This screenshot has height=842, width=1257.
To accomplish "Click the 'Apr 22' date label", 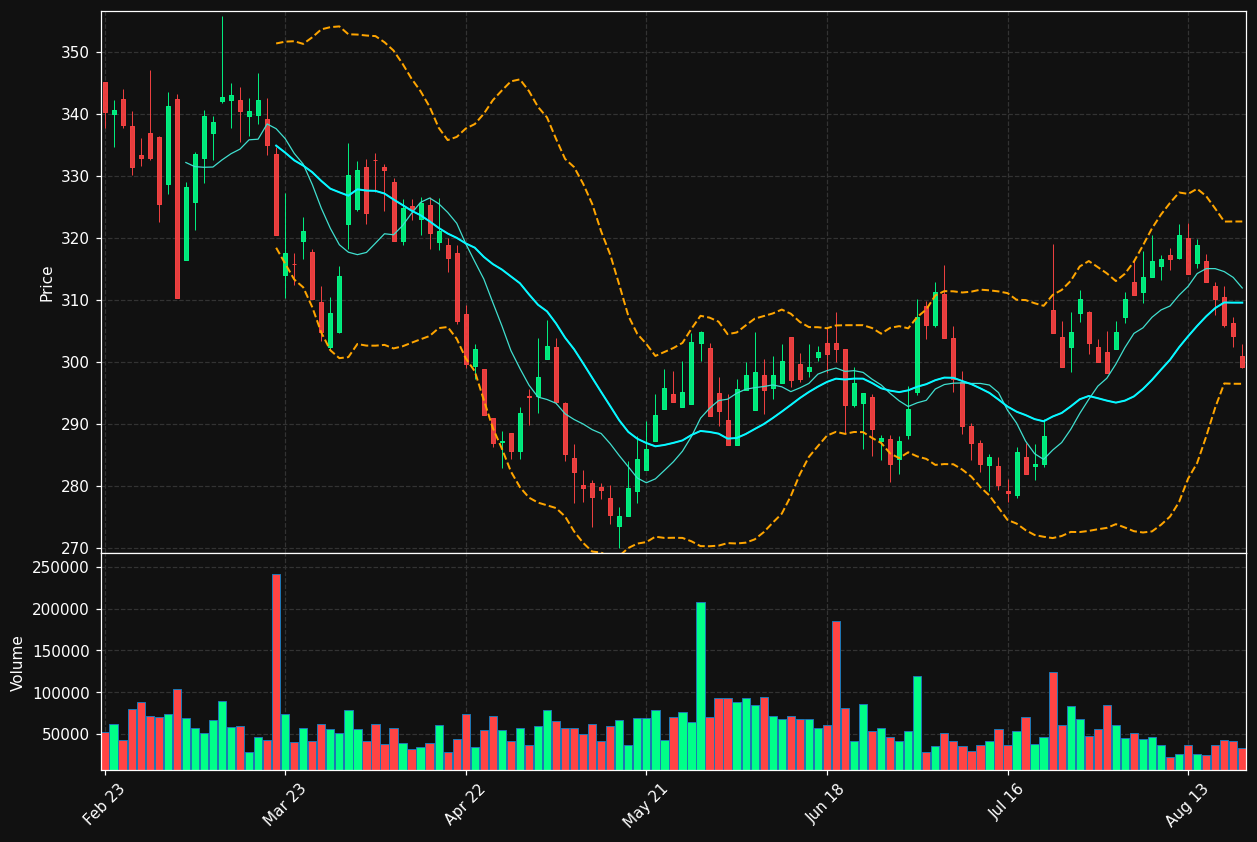I will pyautogui.click(x=466, y=804).
